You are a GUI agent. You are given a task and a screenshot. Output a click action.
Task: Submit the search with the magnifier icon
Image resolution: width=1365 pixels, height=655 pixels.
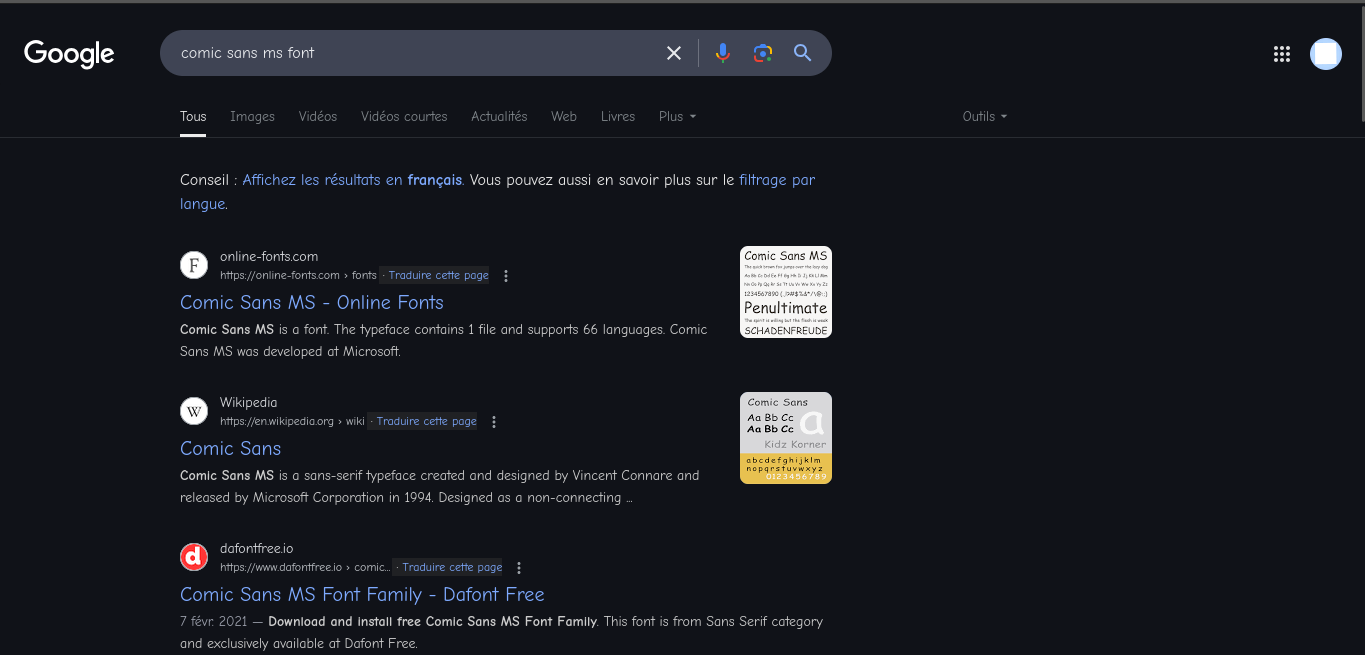coord(802,53)
